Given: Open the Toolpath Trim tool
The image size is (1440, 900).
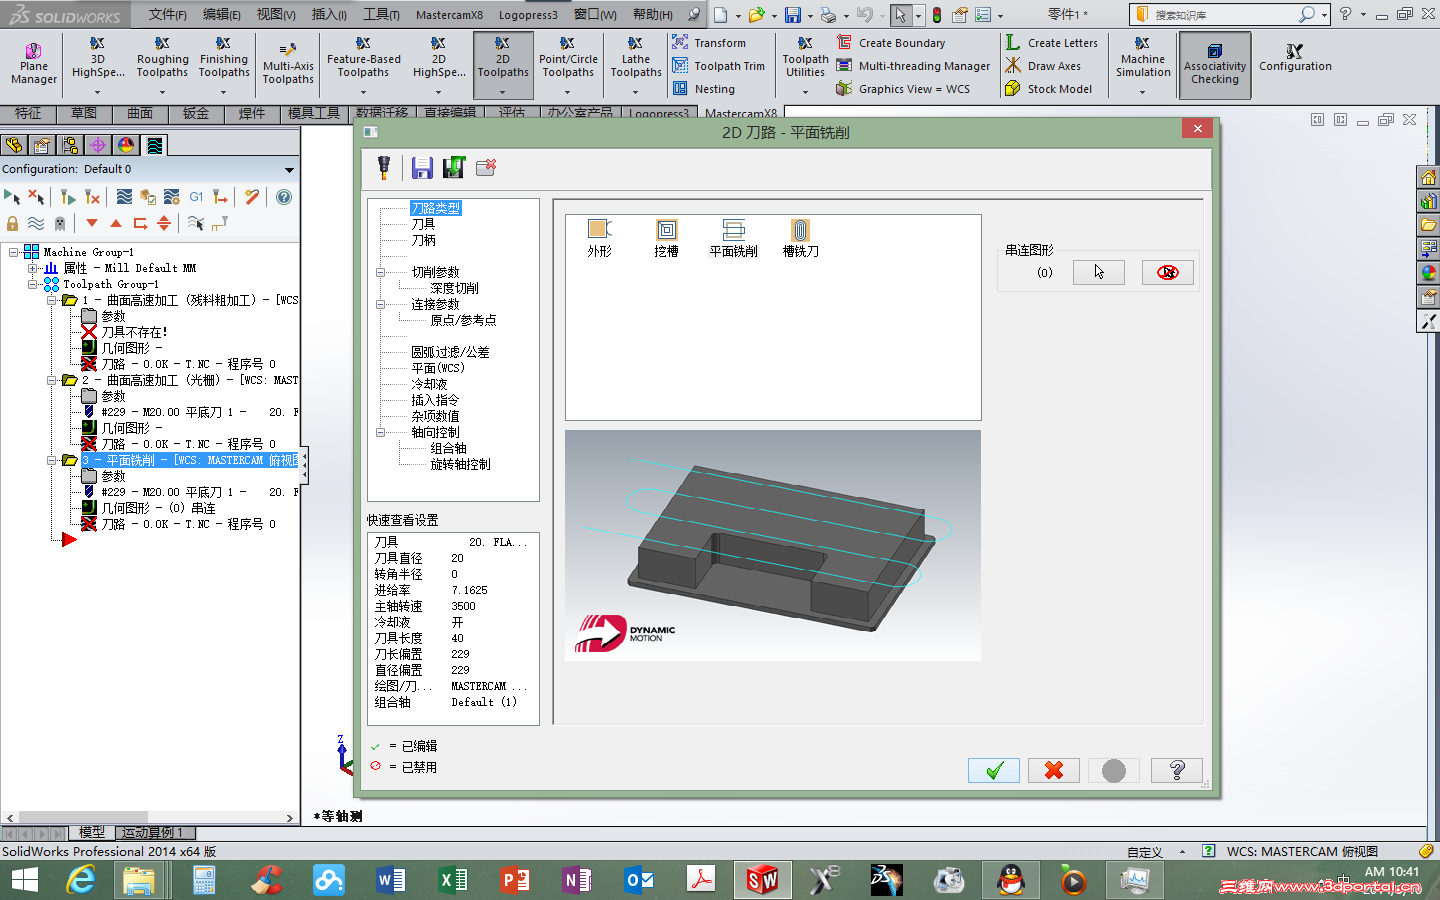Looking at the screenshot, I should point(718,66).
